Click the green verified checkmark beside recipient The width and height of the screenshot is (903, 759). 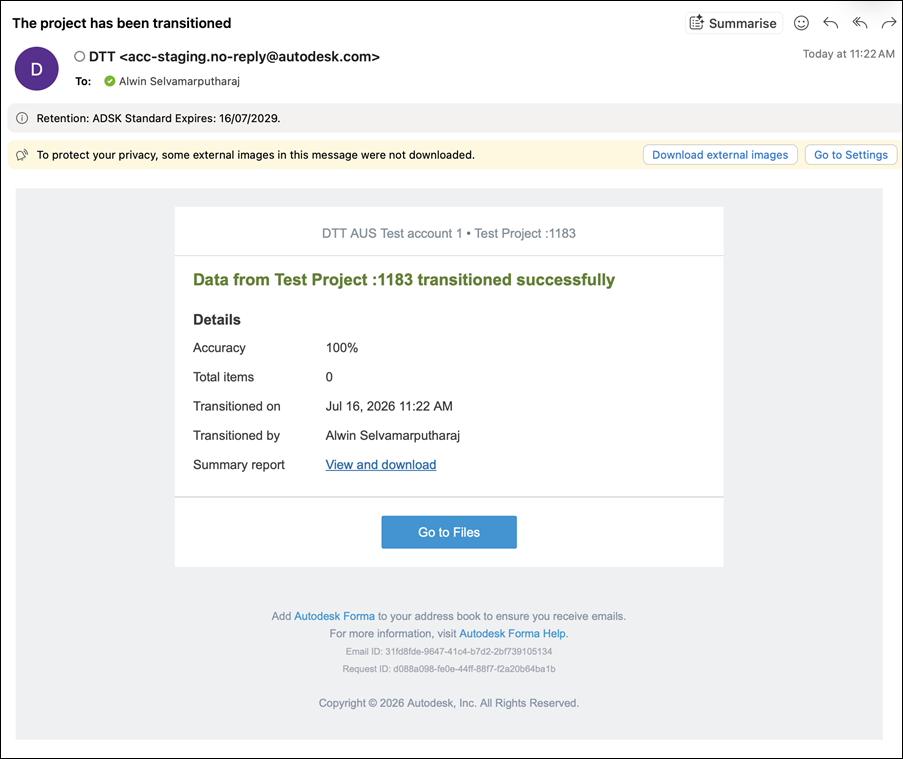click(109, 81)
